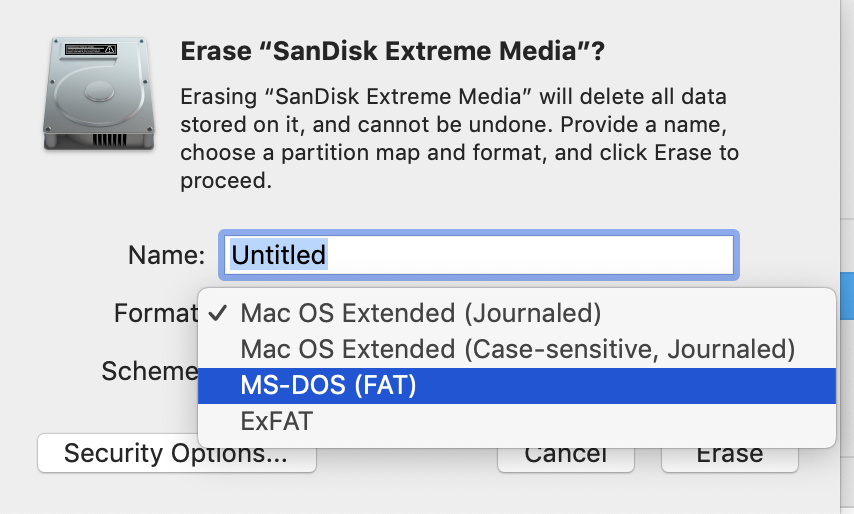Click the "Scheme" label
This screenshot has width=854, height=514.
(149, 372)
